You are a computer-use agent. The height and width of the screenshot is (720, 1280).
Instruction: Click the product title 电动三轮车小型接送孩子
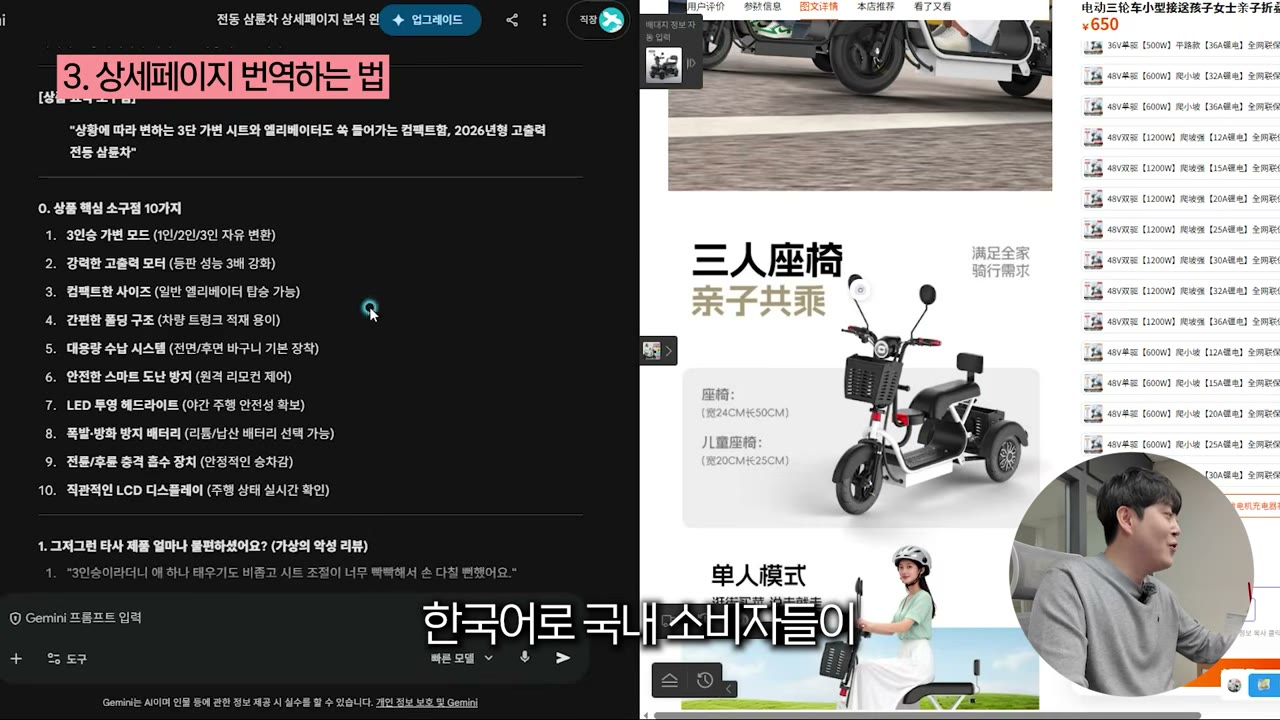pos(1181,7)
